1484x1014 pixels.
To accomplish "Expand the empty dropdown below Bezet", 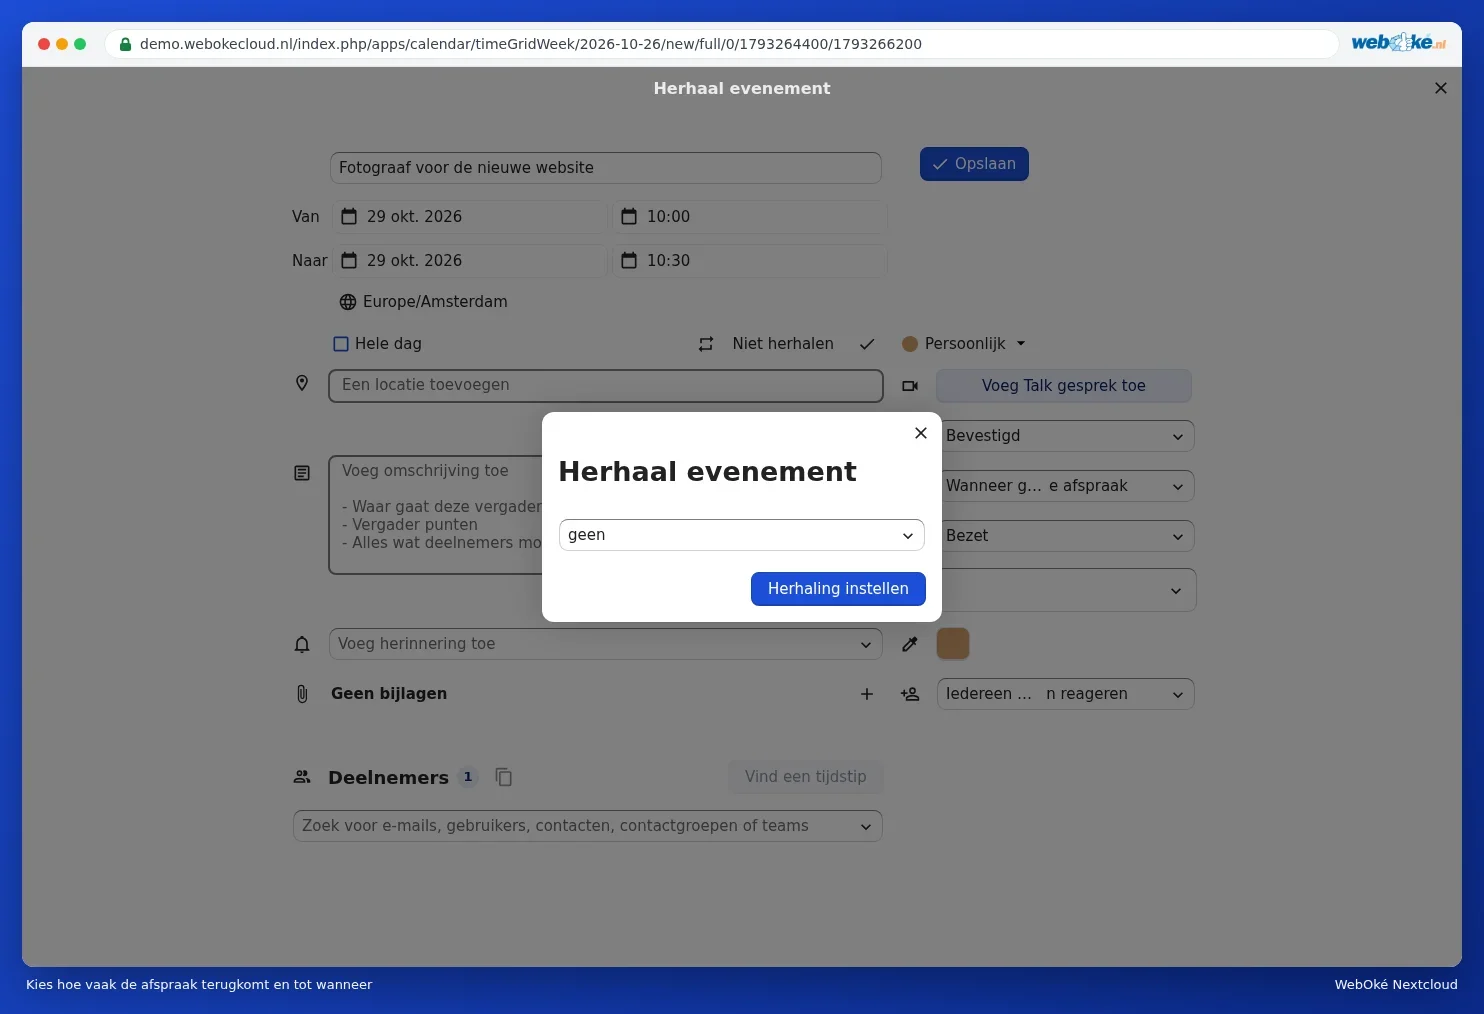I will (1067, 590).
